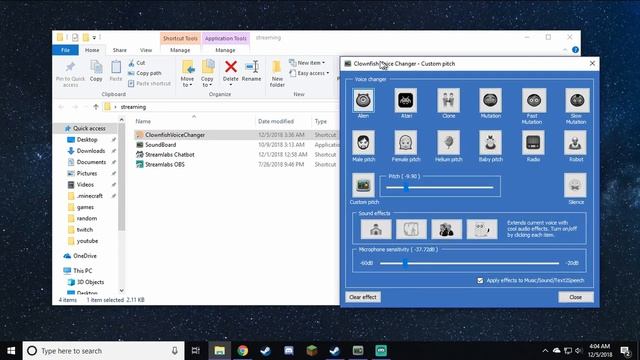Open the Easy access dropdown

point(309,73)
